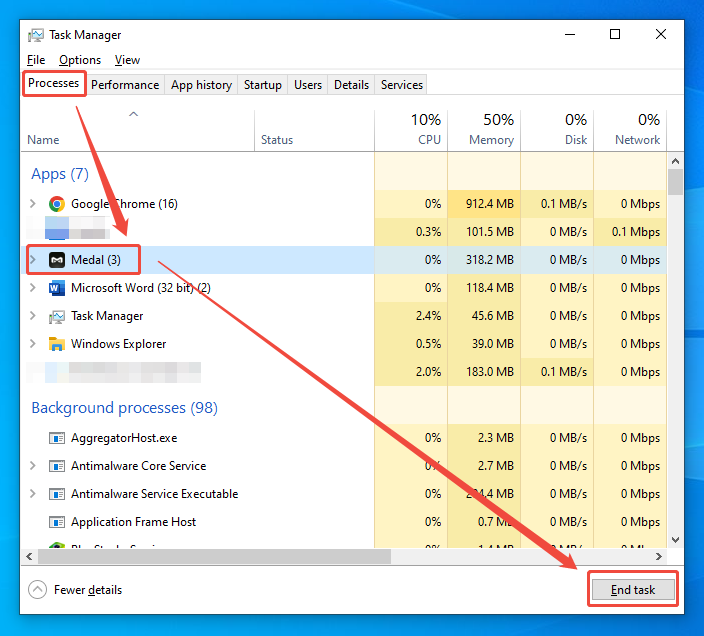704x636 pixels.
Task: Expand Antimalware Service Executable row
Action: pos(32,494)
